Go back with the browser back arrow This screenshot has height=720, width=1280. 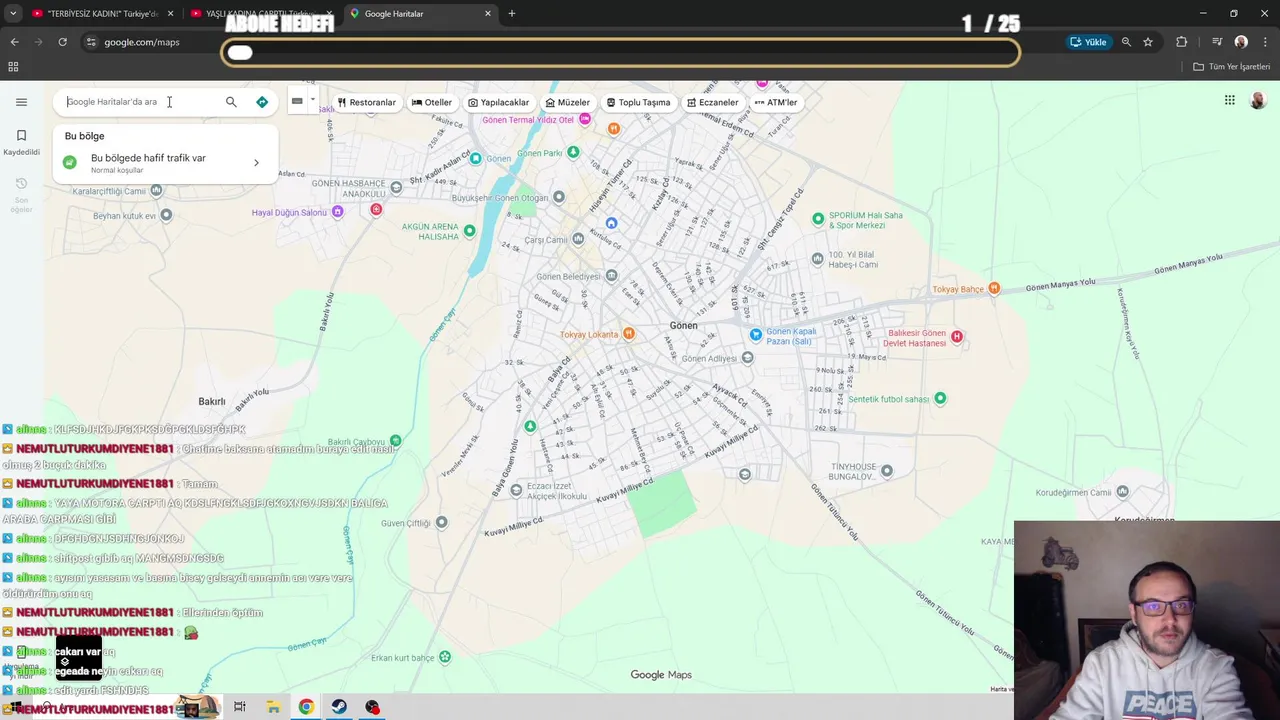[x=14, y=42]
